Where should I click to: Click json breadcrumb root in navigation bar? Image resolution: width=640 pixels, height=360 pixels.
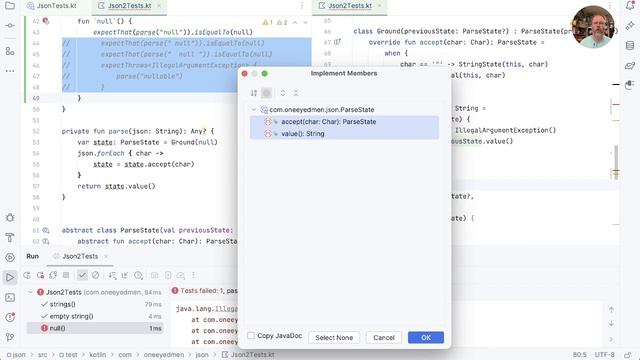click(x=16, y=355)
